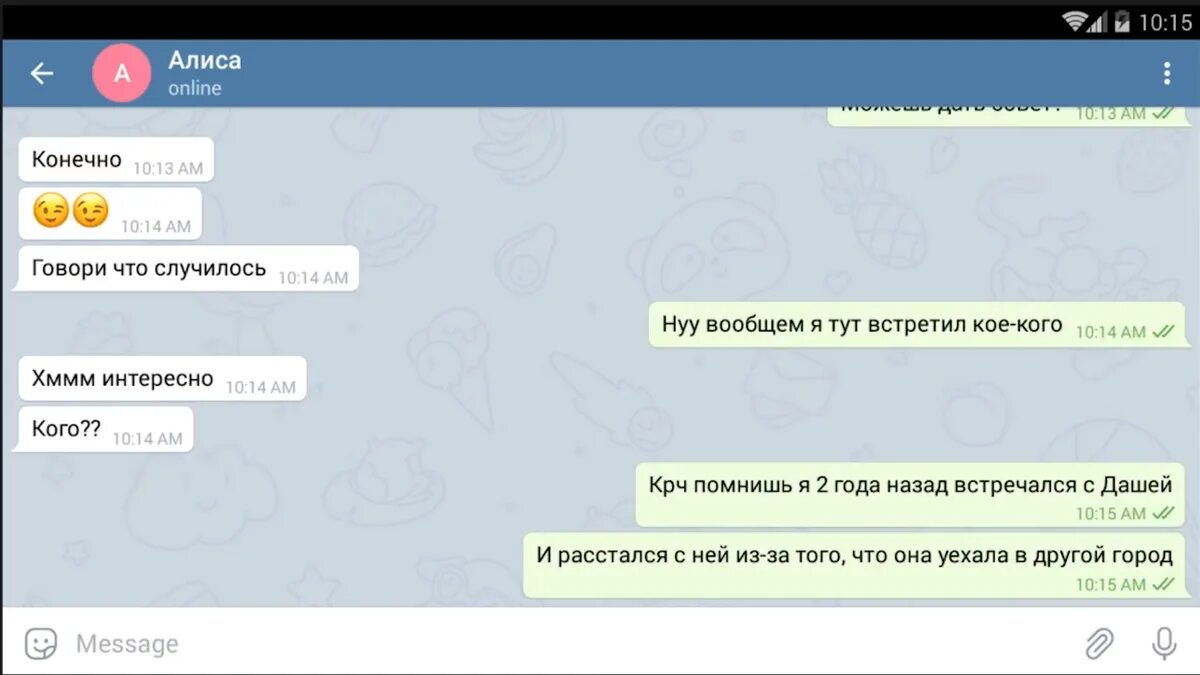Tap the "Кого??" message bubble
Image resolution: width=1200 pixels, height=675 pixels.
pos(104,429)
